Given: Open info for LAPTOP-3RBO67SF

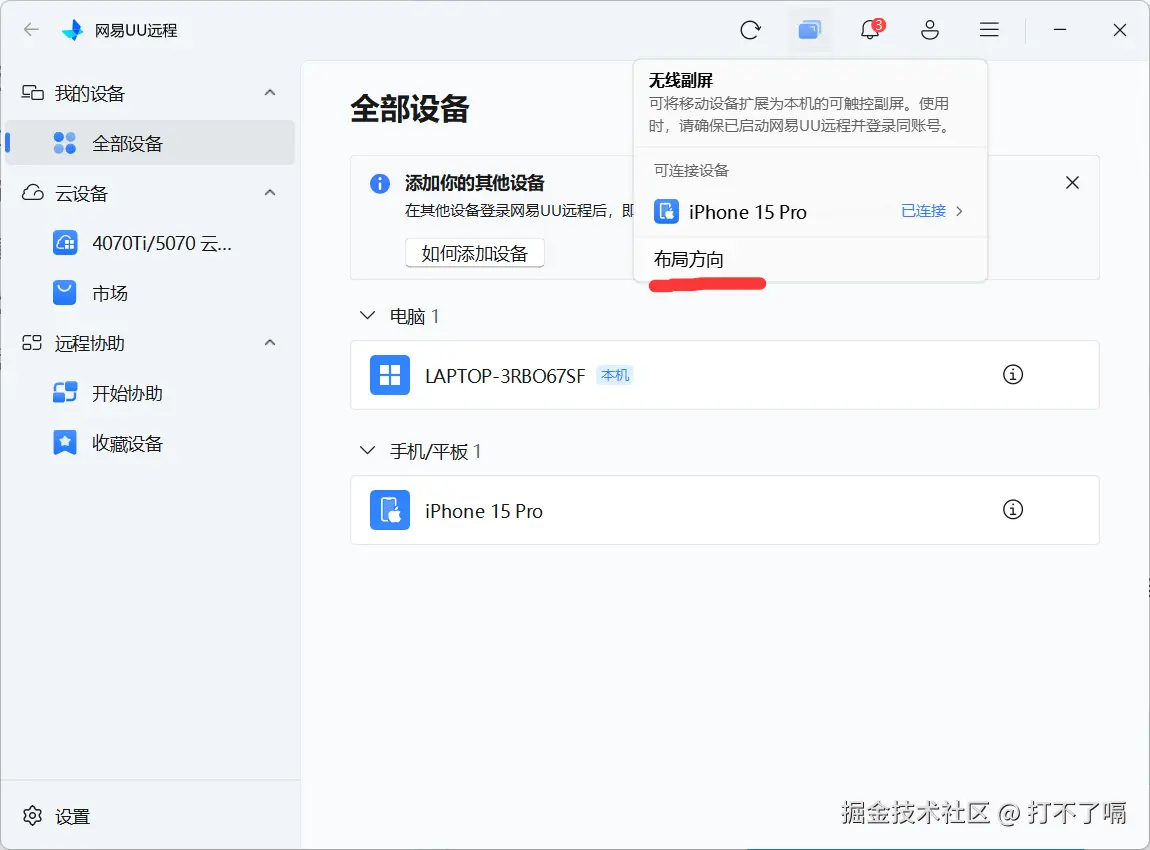Looking at the screenshot, I should pyautogui.click(x=1013, y=375).
